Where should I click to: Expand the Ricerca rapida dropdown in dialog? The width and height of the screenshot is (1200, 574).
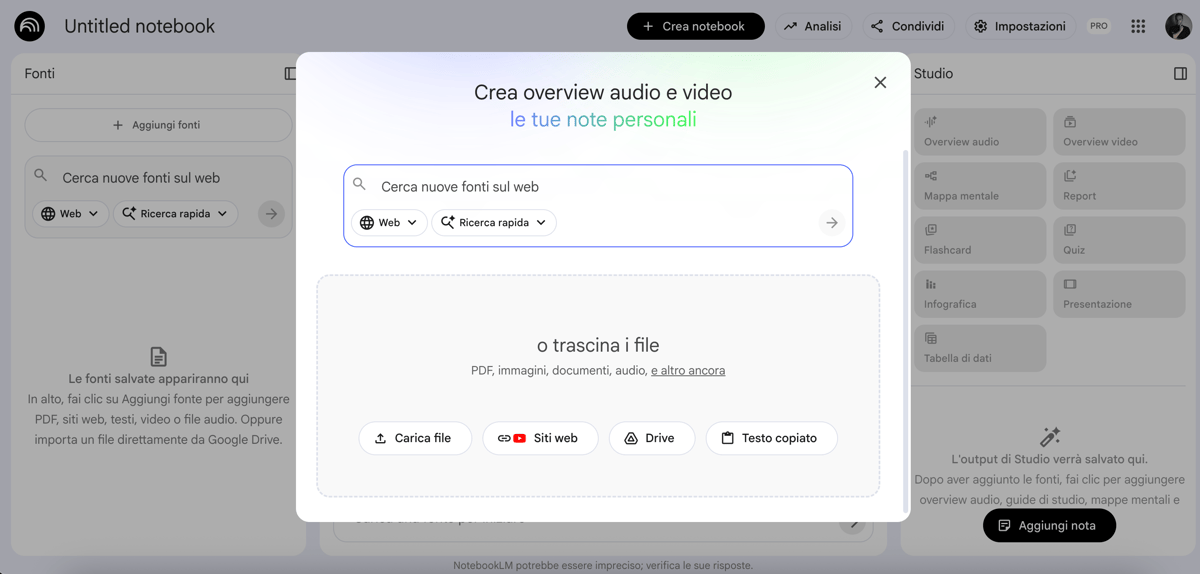pyautogui.click(x=494, y=223)
